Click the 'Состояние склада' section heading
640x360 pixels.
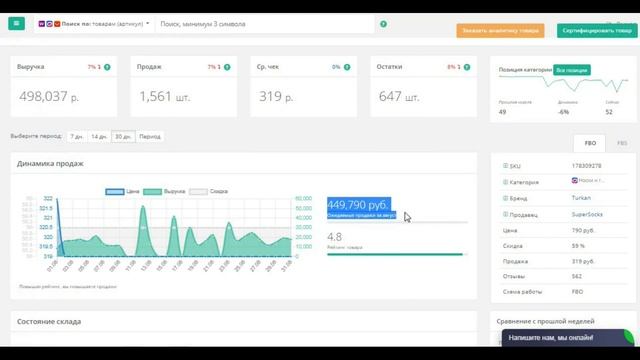(49, 322)
